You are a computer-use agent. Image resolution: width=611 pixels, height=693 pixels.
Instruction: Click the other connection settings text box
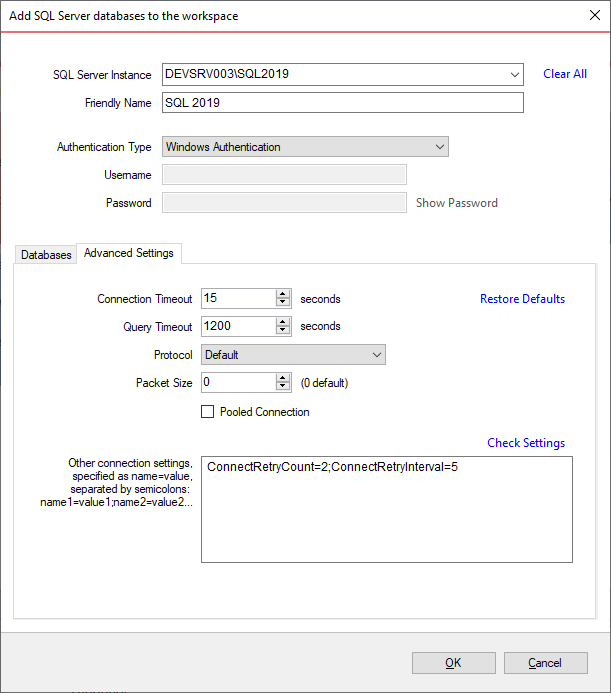(x=387, y=509)
